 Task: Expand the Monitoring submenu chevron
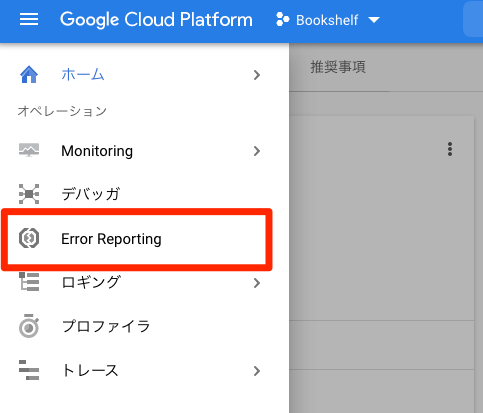(256, 151)
